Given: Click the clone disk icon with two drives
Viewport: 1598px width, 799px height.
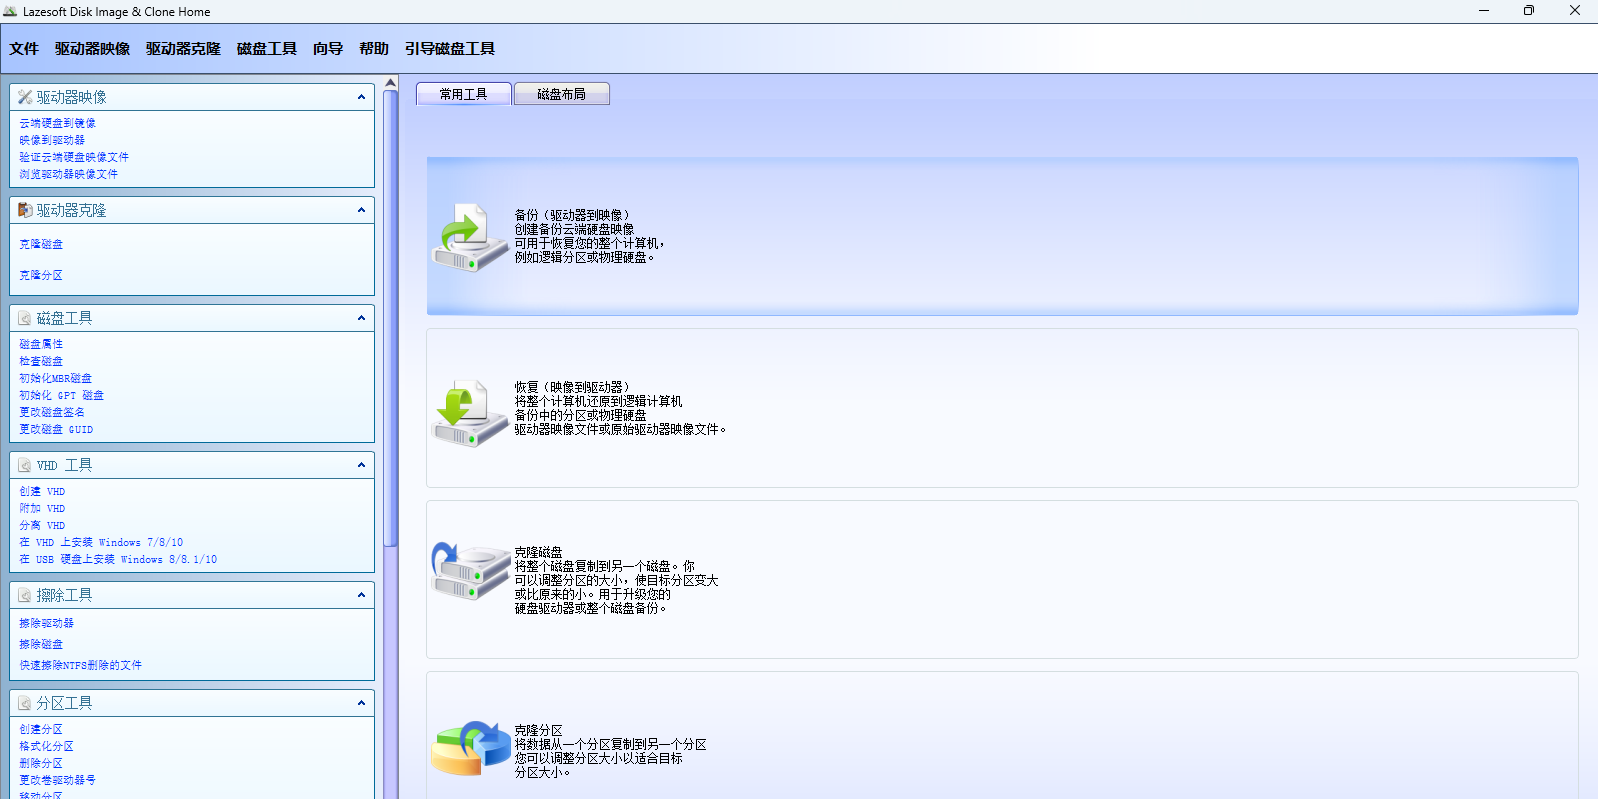Looking at the screenshot, I should pyautogui.click(x=470, y=570).
